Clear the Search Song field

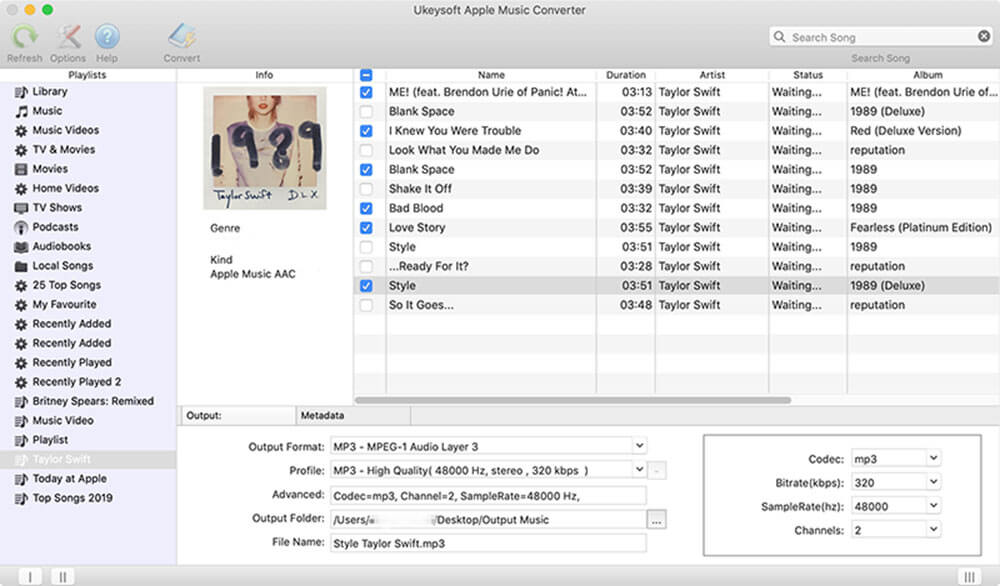click(984, 36)
